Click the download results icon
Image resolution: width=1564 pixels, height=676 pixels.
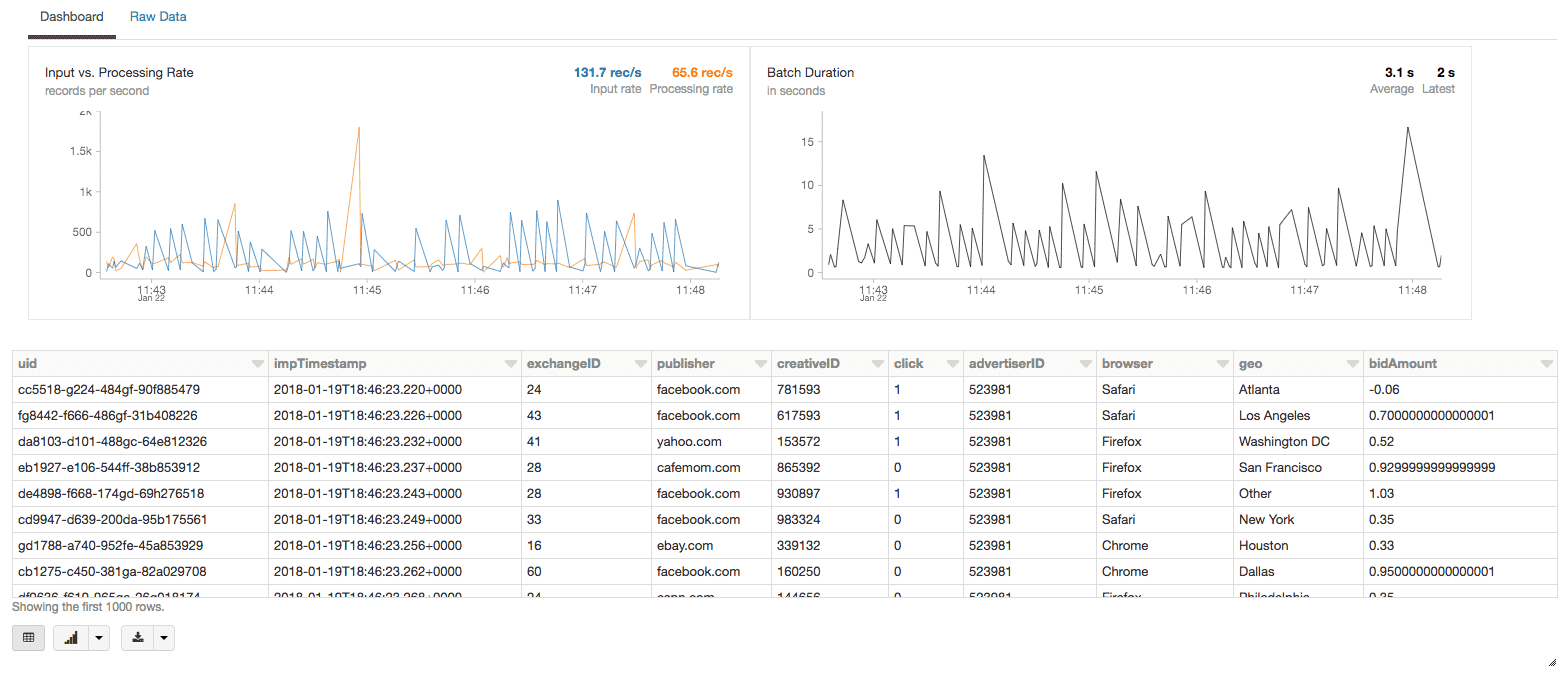point(138,638)
